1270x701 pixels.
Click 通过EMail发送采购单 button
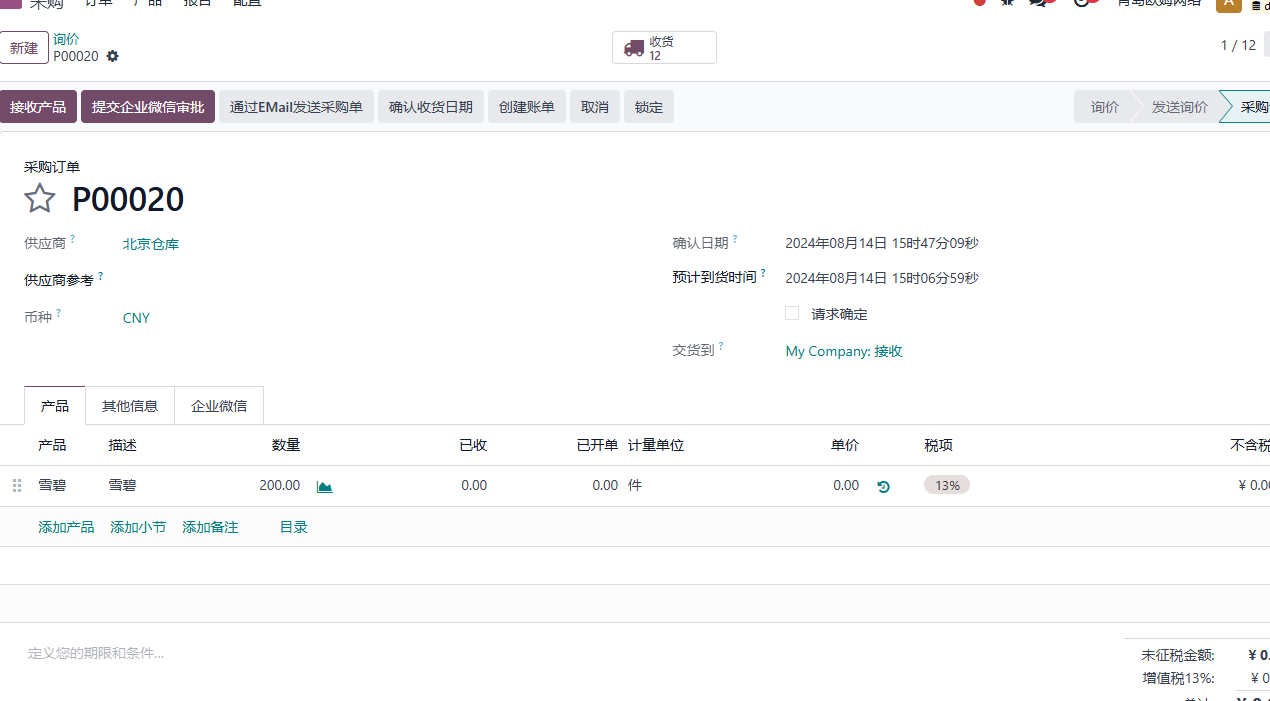click(x=296, y=107)
